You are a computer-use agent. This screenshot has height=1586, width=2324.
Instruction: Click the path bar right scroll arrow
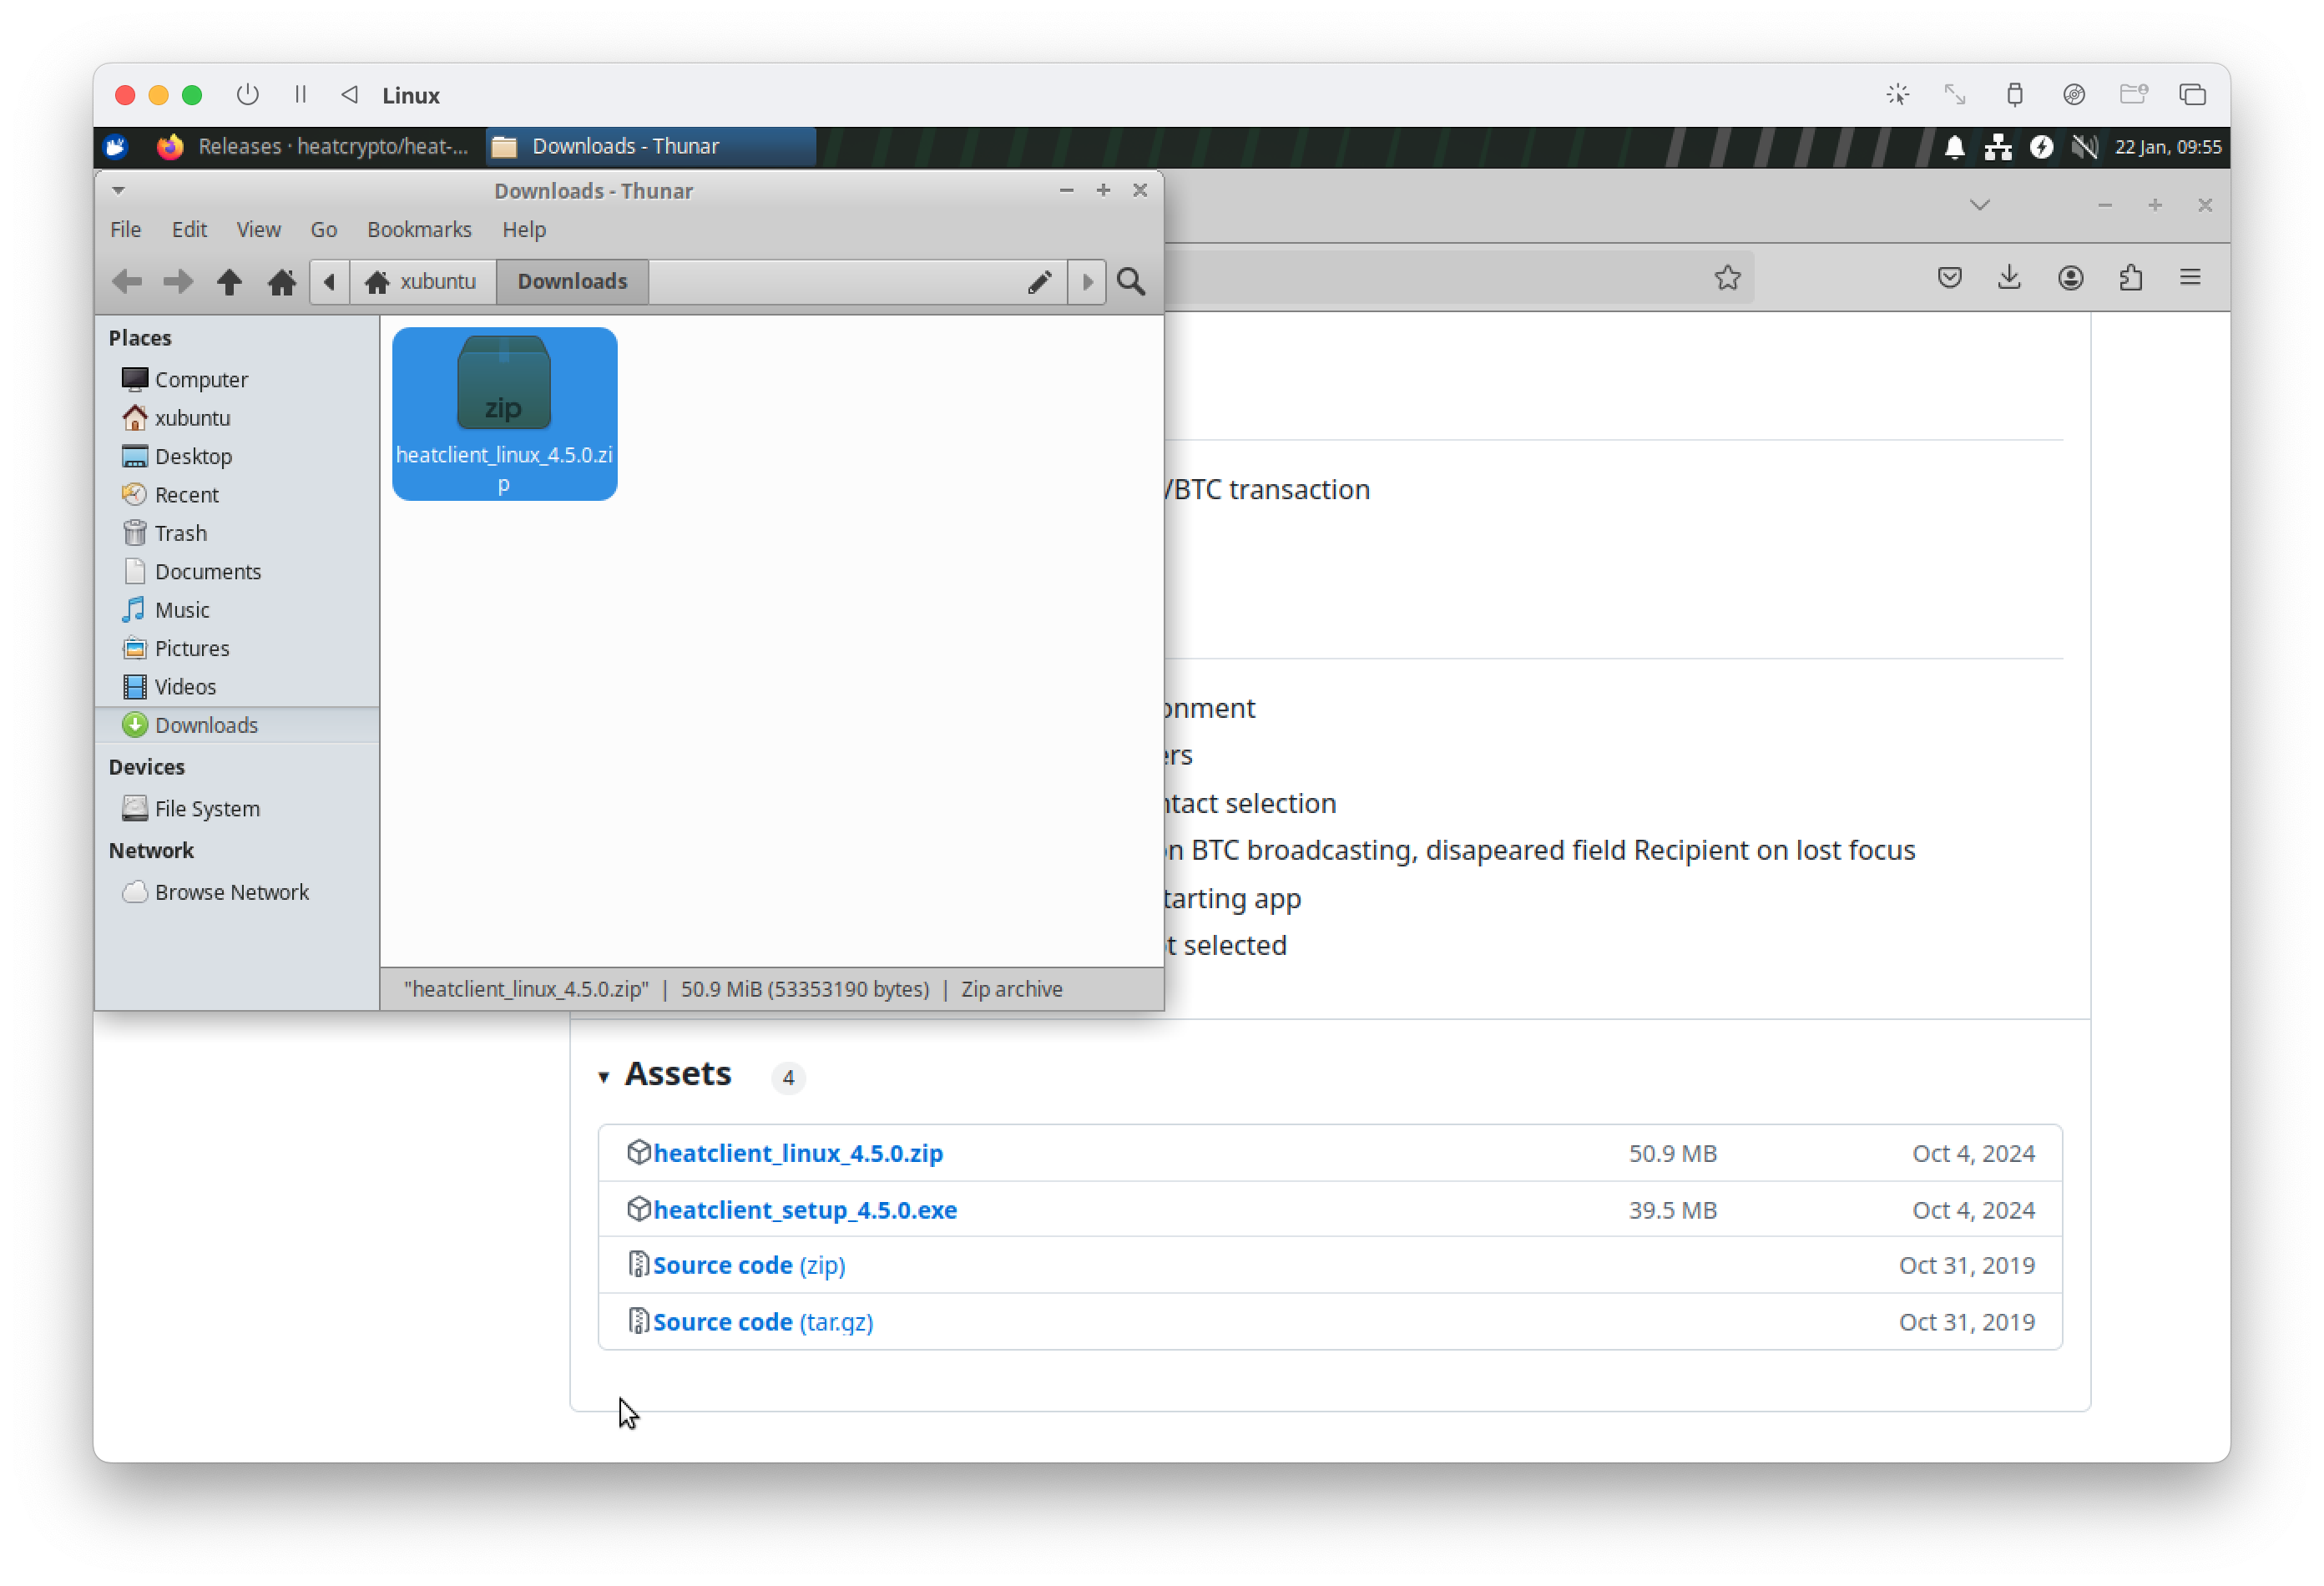click(x=1086, y=282)
